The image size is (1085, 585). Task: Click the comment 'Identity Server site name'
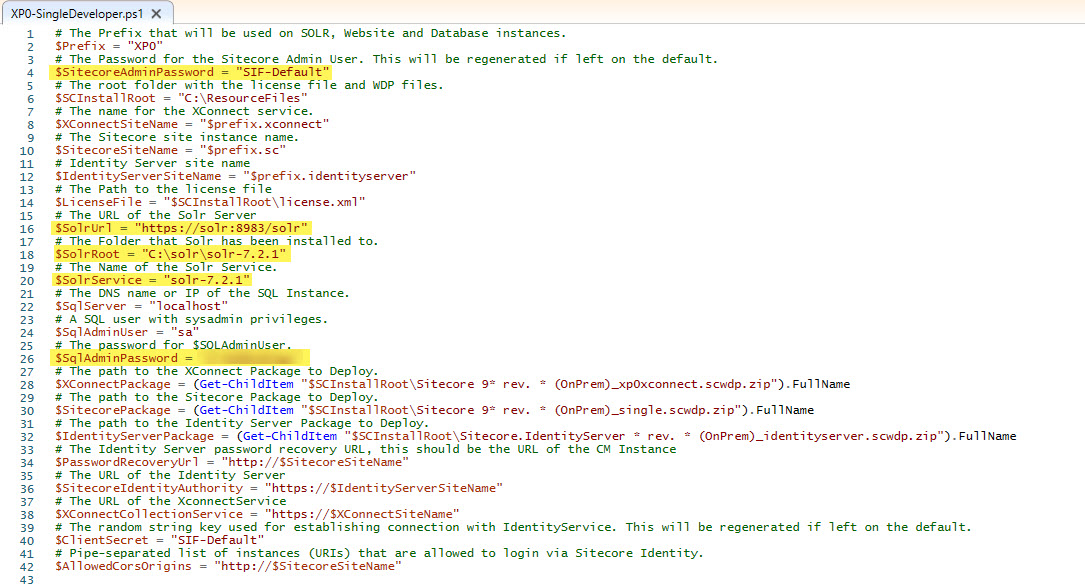coord(153,163)
